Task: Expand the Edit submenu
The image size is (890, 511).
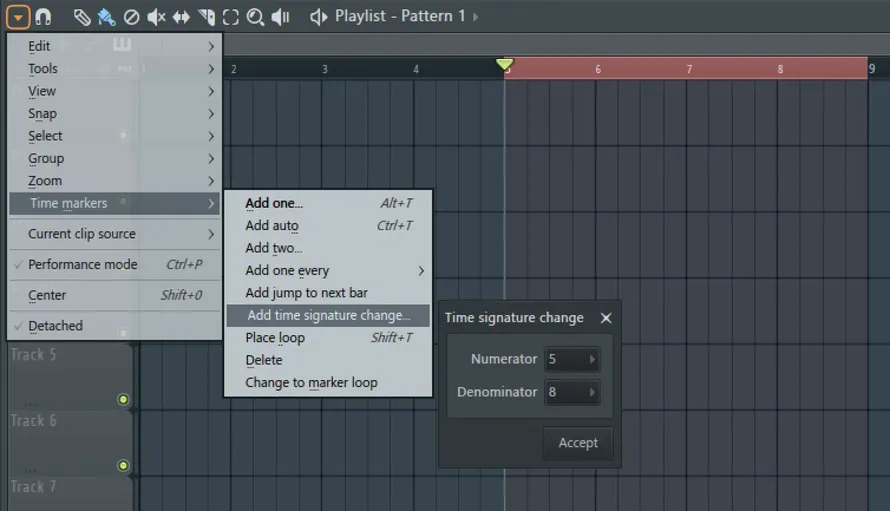Action: (x=115, y=46)
